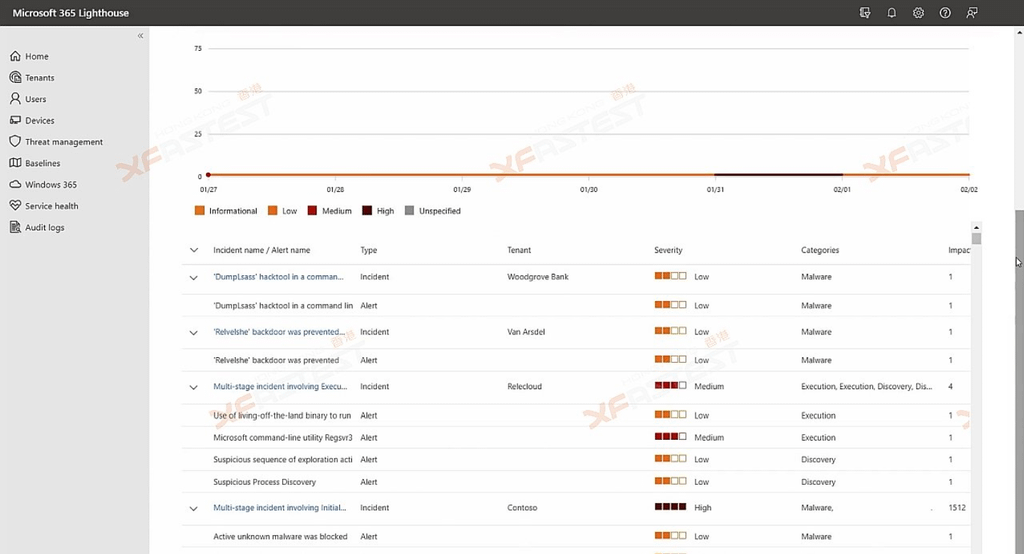This screenshot has height=554, width=1024.
Task: Click the Baselines book icon
Action: coord(15,163)
